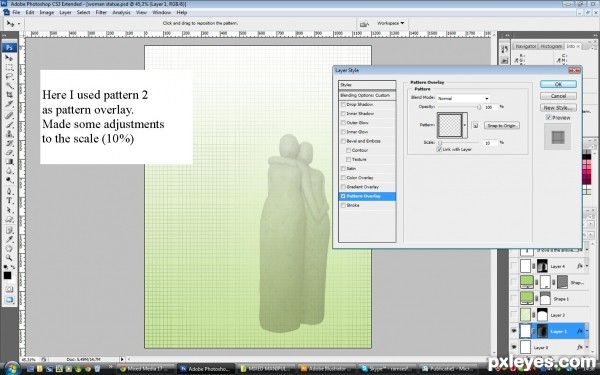Change screen mode at toolbar bottom

pos(9,300)
